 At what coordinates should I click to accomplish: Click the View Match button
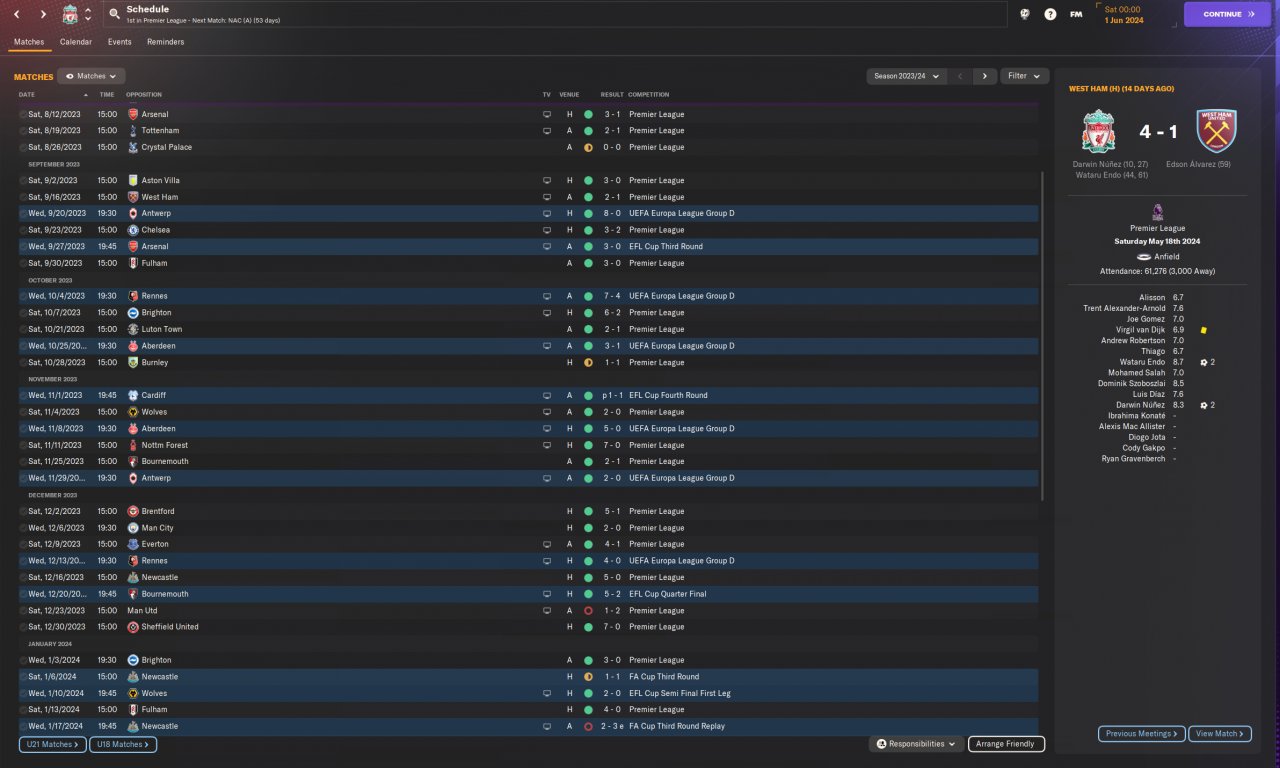tap(1221, 734)
